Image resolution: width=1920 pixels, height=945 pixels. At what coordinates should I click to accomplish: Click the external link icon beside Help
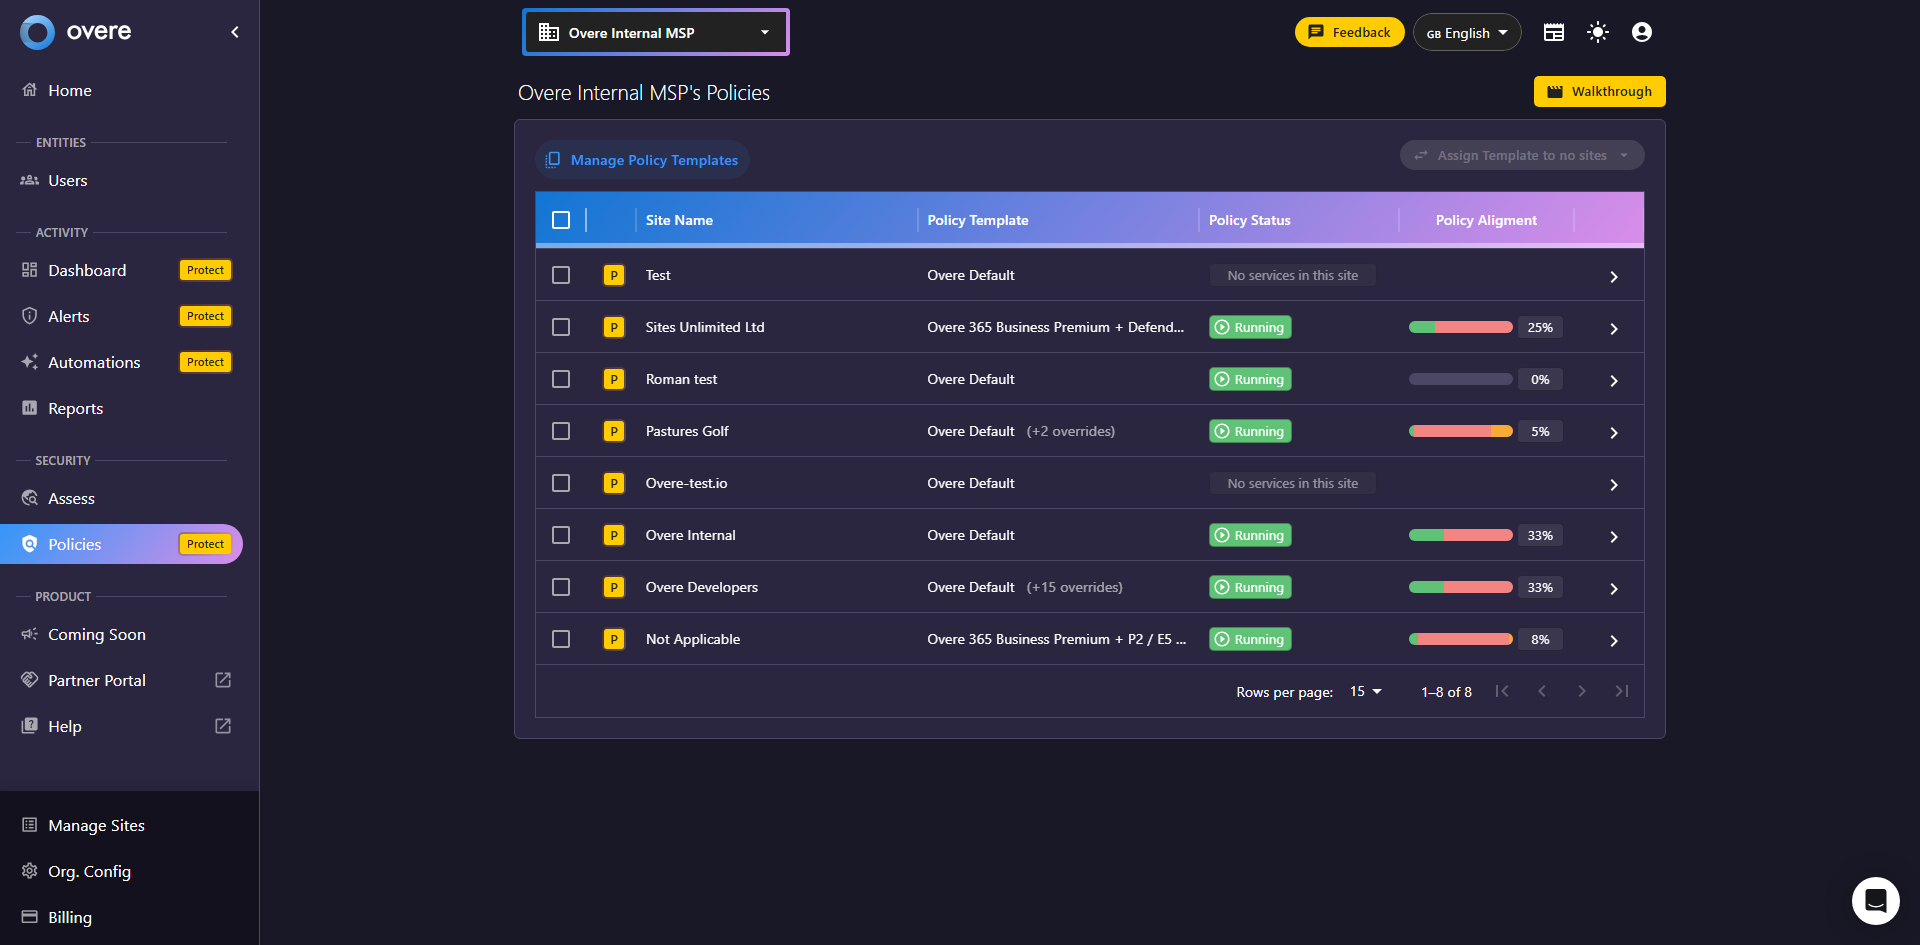click(x=223, y=726)
